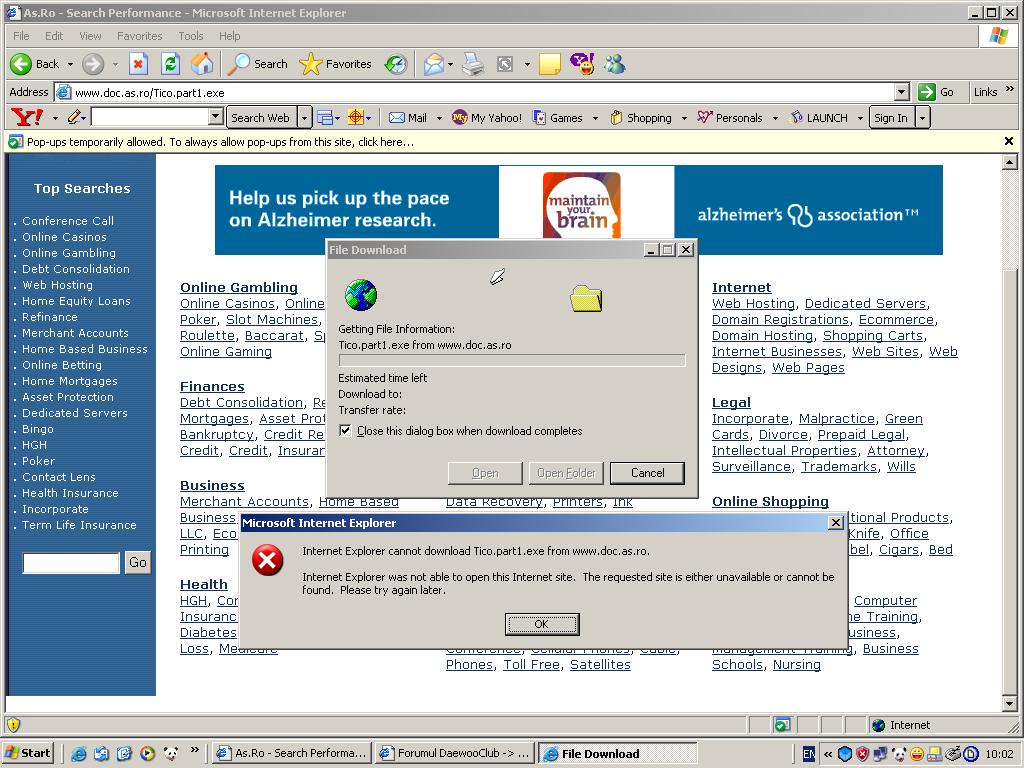
Task: Click the Sign In button on Yahoo toolbar
Action: coord(891,118)
